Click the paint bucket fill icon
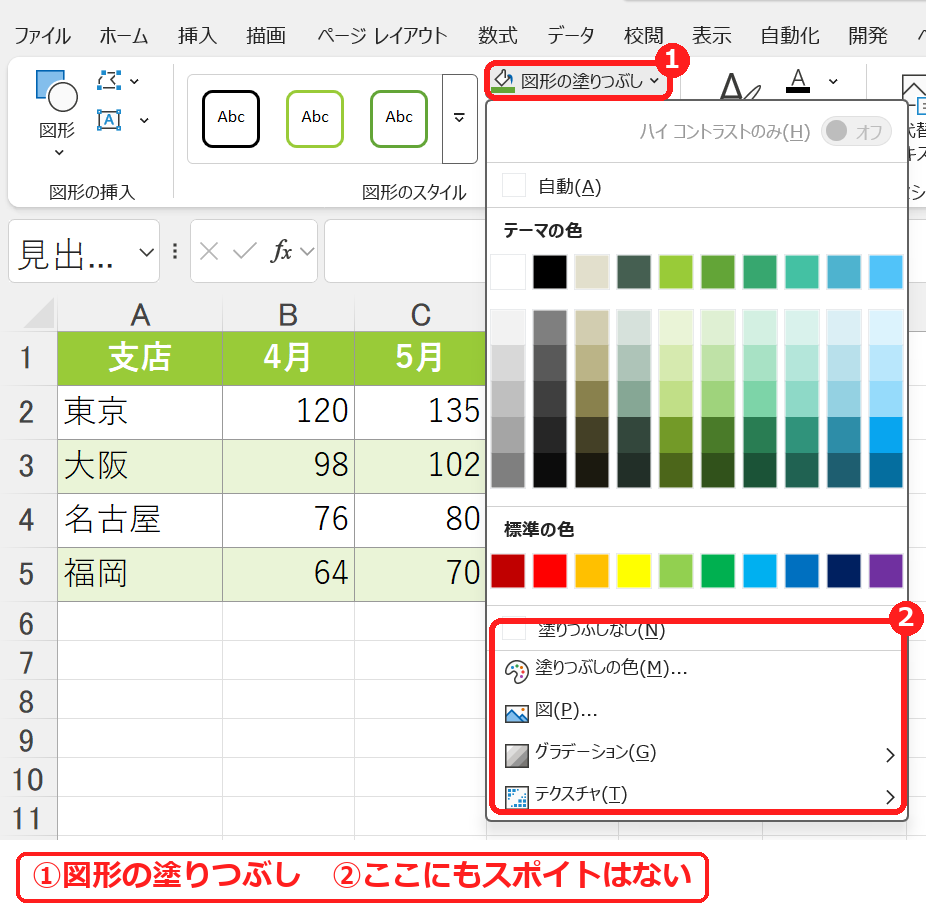The width and height of the screenshot is (926, 910). coord(503,80)
